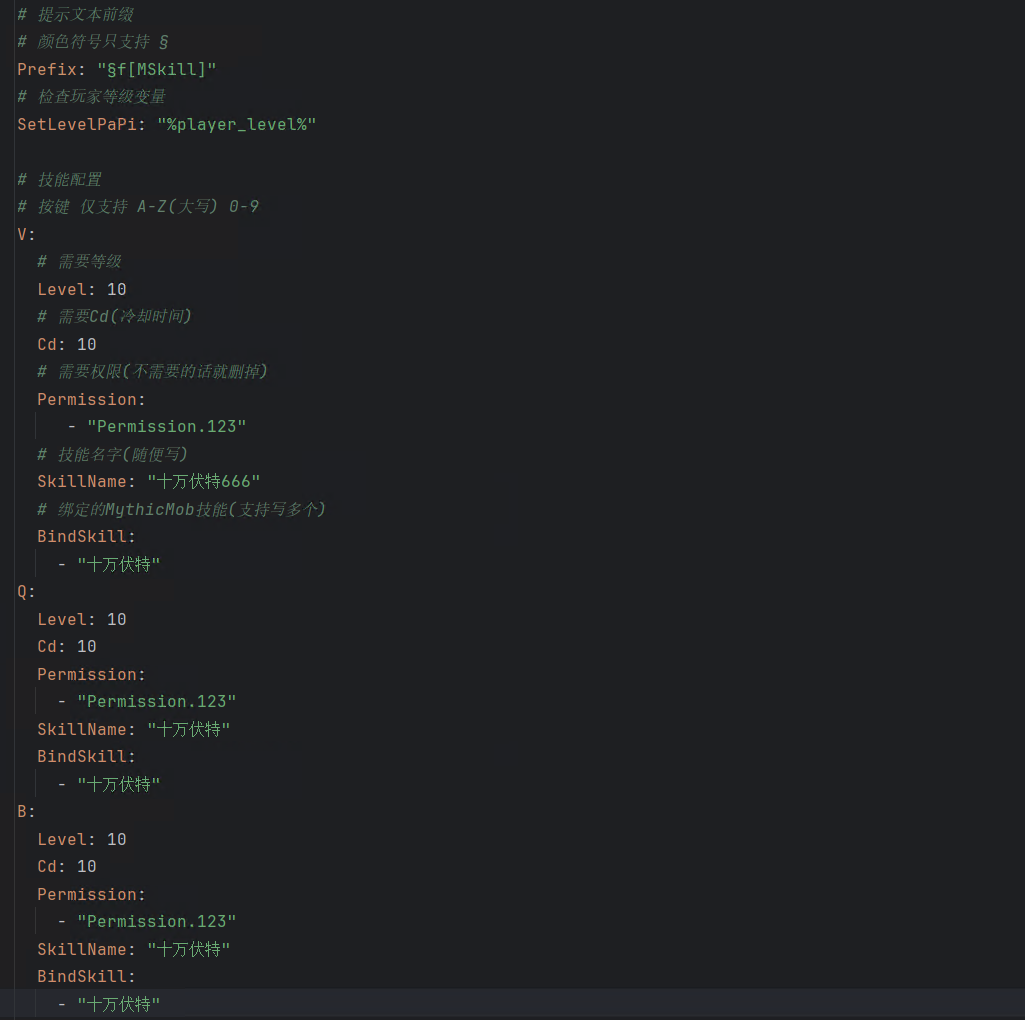This screenshot has width=1025, height=1020.
Task: Click the Q: section header key
Action: click(25, 591)
